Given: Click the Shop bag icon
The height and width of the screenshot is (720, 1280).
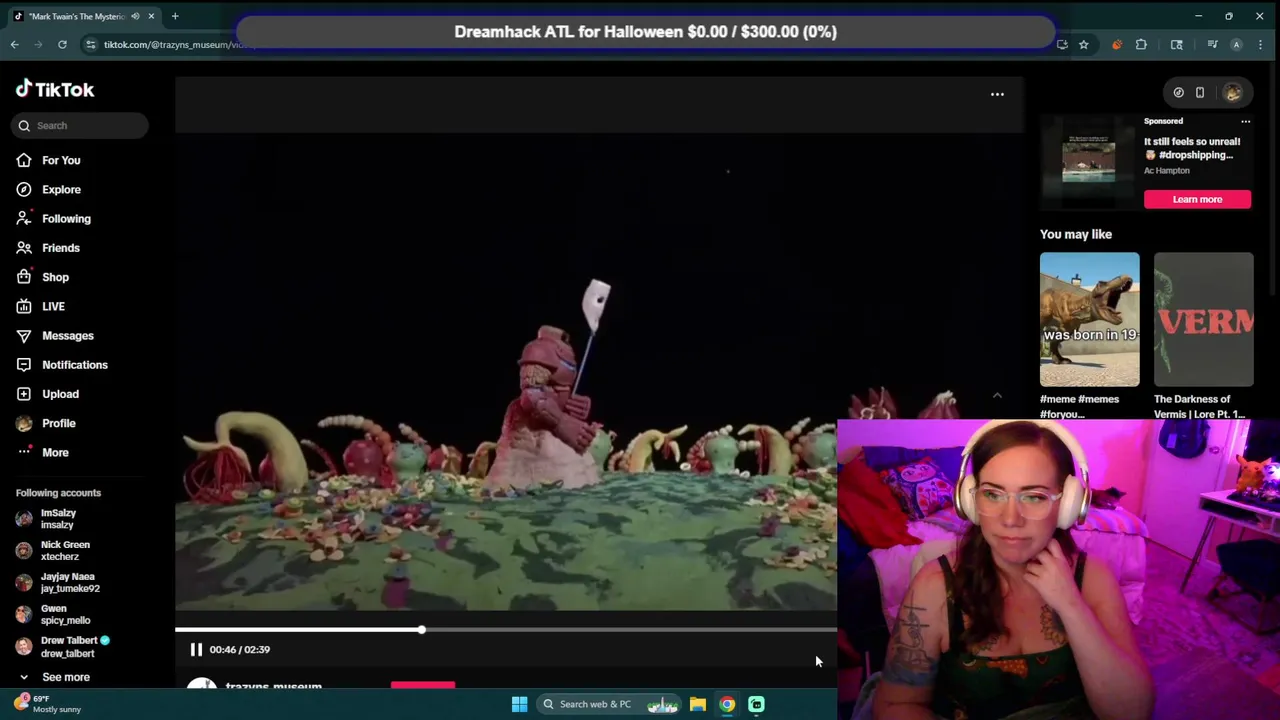Looking at the screenshot, I should click(24, 277).
